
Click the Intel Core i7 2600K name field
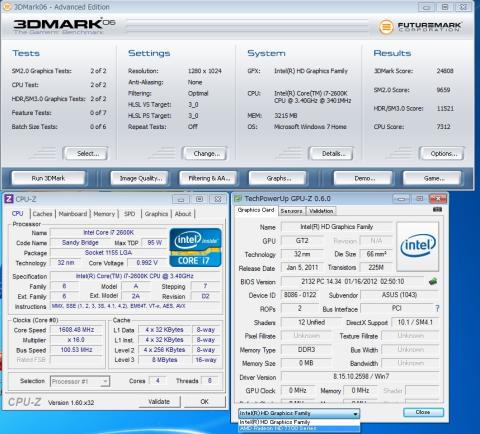pyautogui.click(x=108, y=232)
